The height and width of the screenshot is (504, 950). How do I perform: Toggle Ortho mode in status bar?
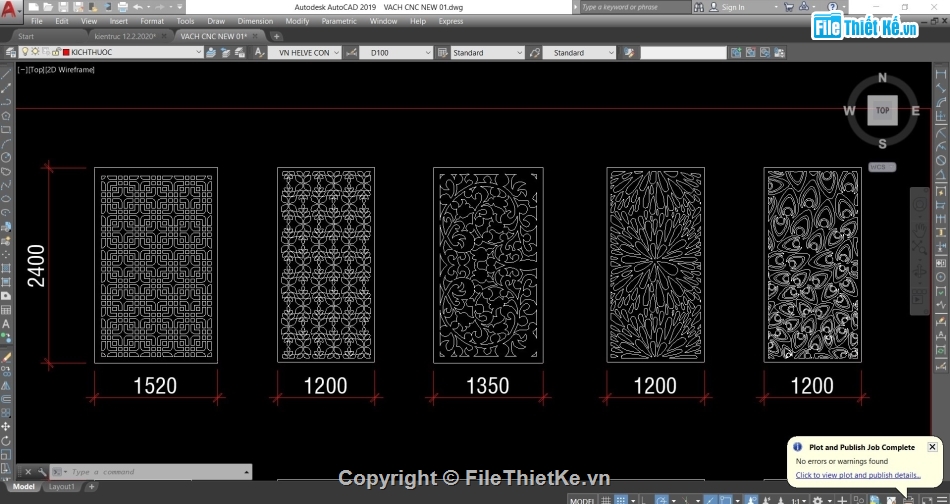click(x=643, y=500)
